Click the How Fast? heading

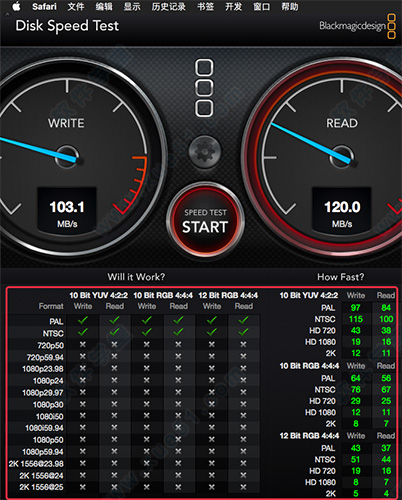click(340, 277)
